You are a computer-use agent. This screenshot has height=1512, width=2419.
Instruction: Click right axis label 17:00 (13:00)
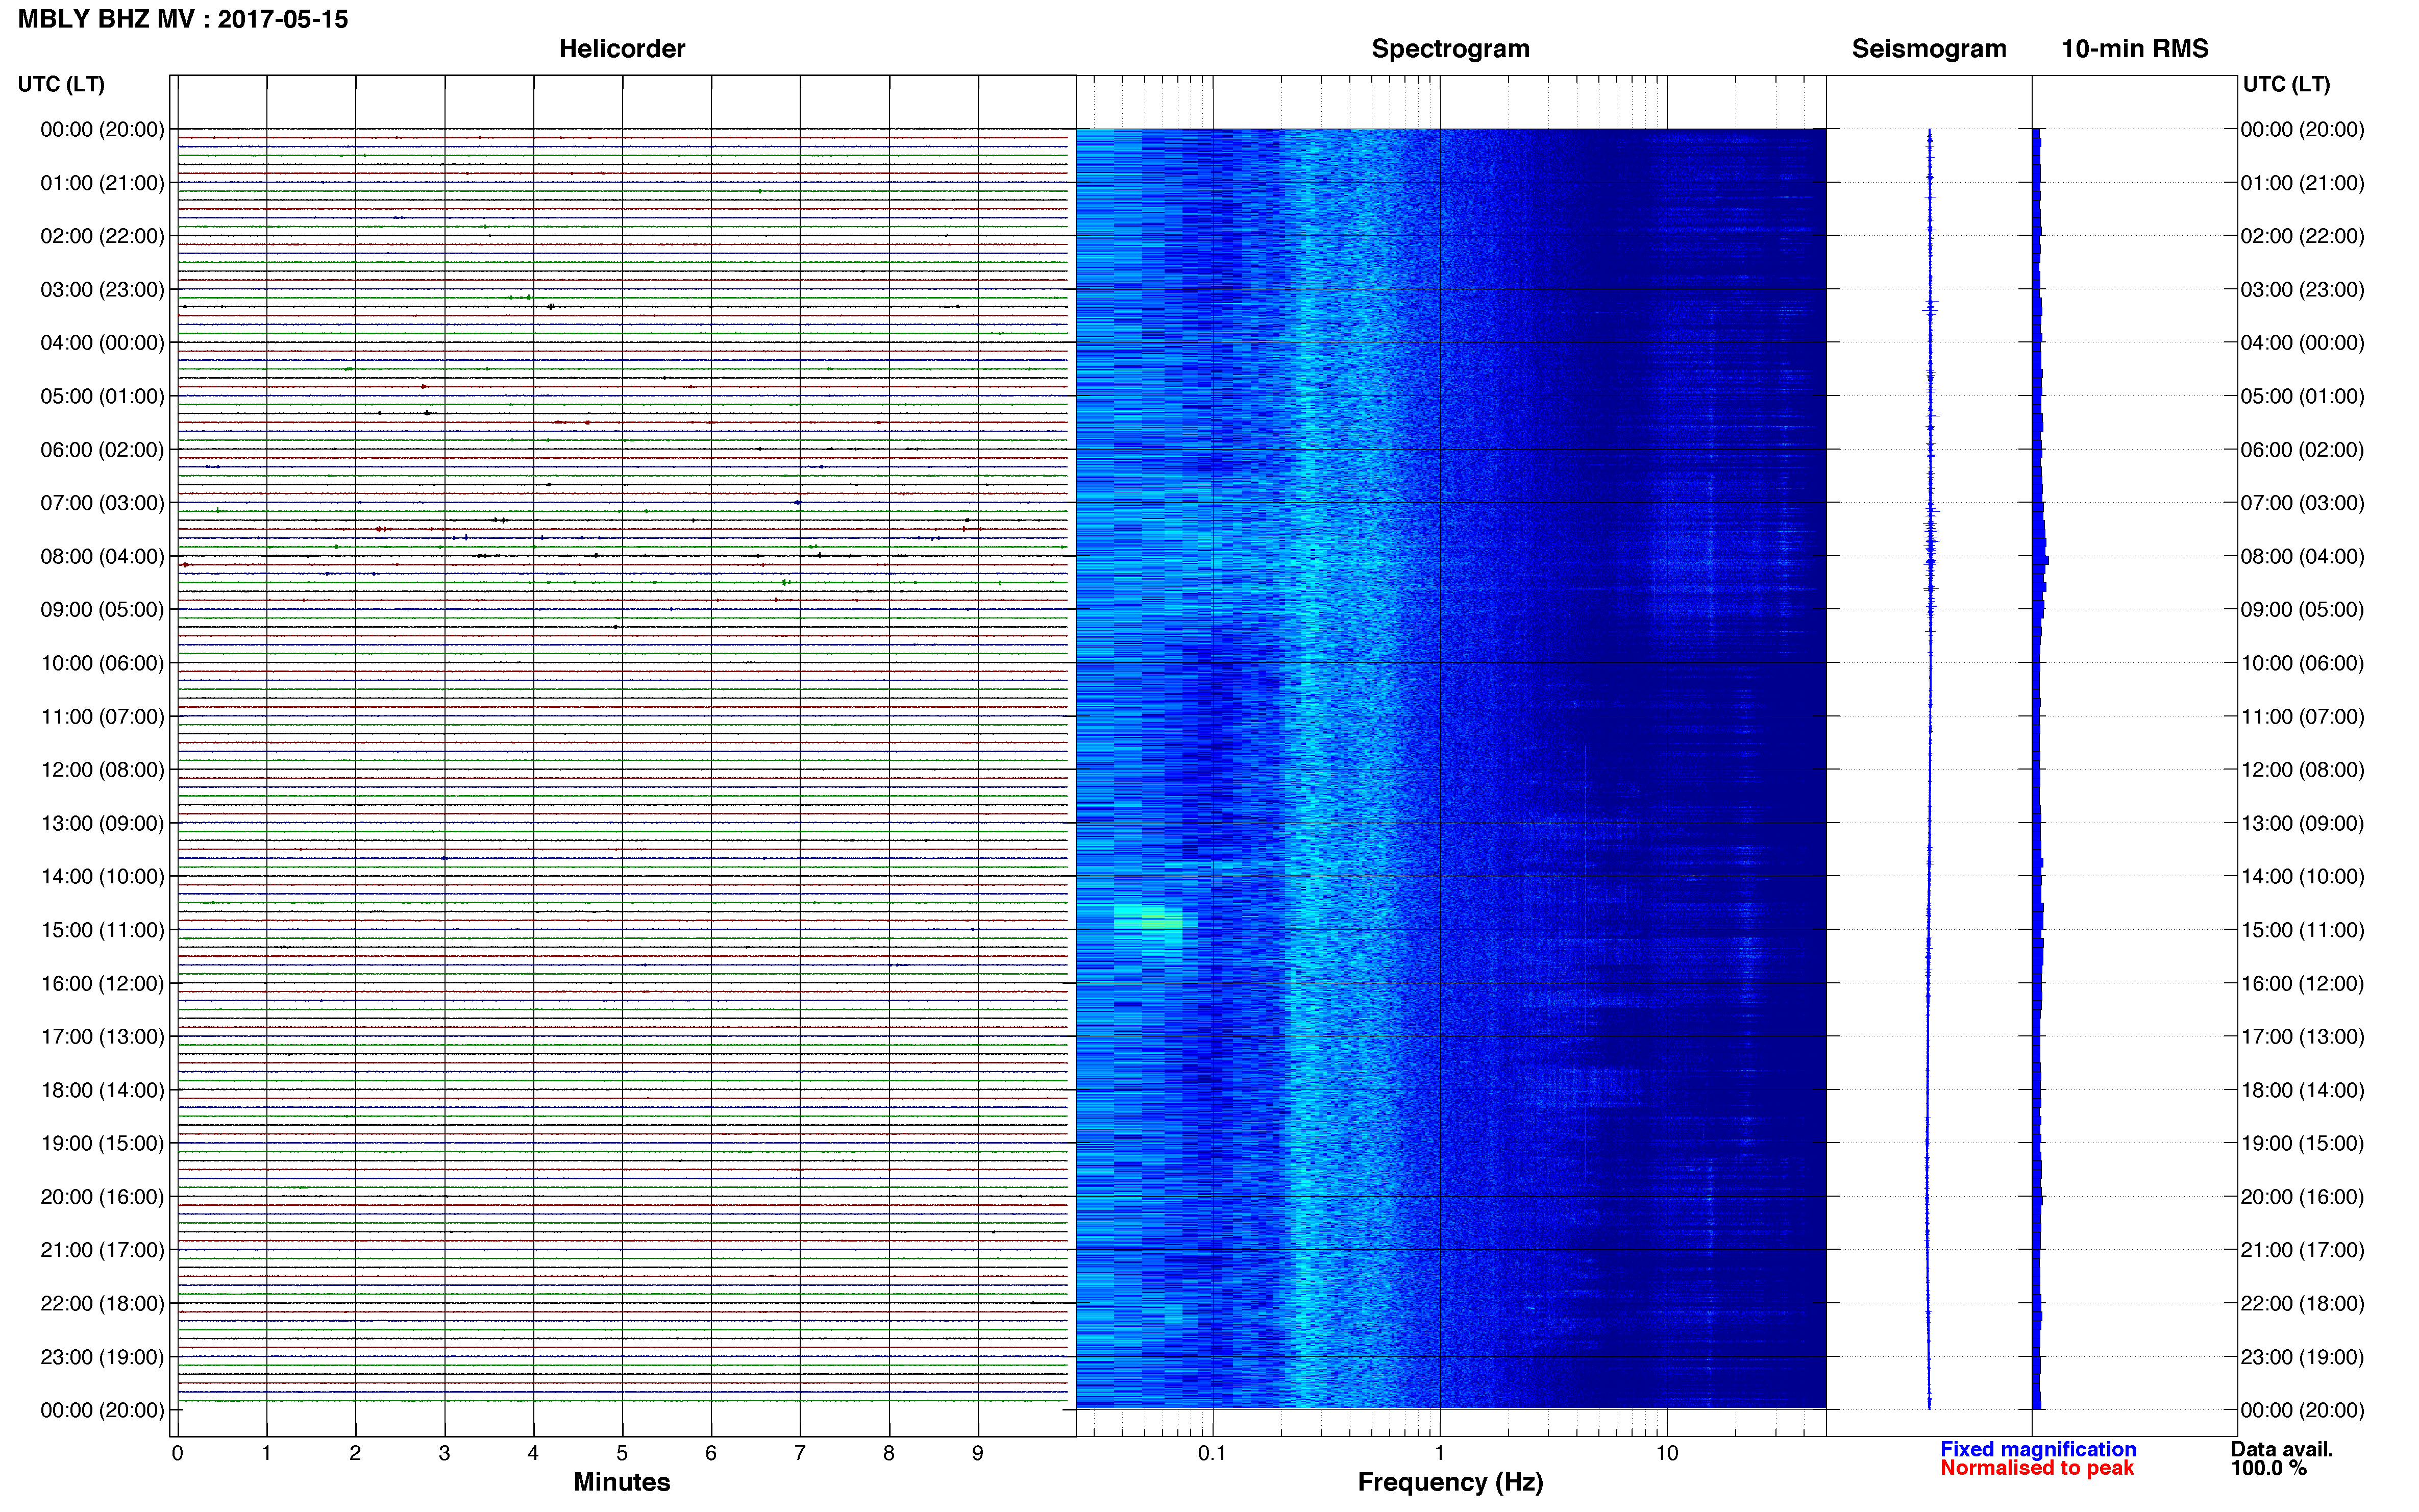point(2302,1036)
